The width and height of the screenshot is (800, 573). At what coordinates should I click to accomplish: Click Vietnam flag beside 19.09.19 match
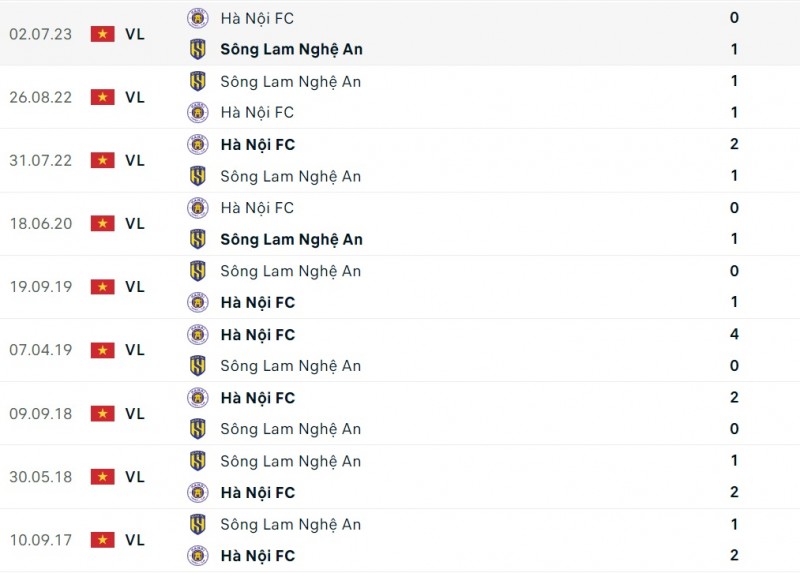click(x=102, y=287)
